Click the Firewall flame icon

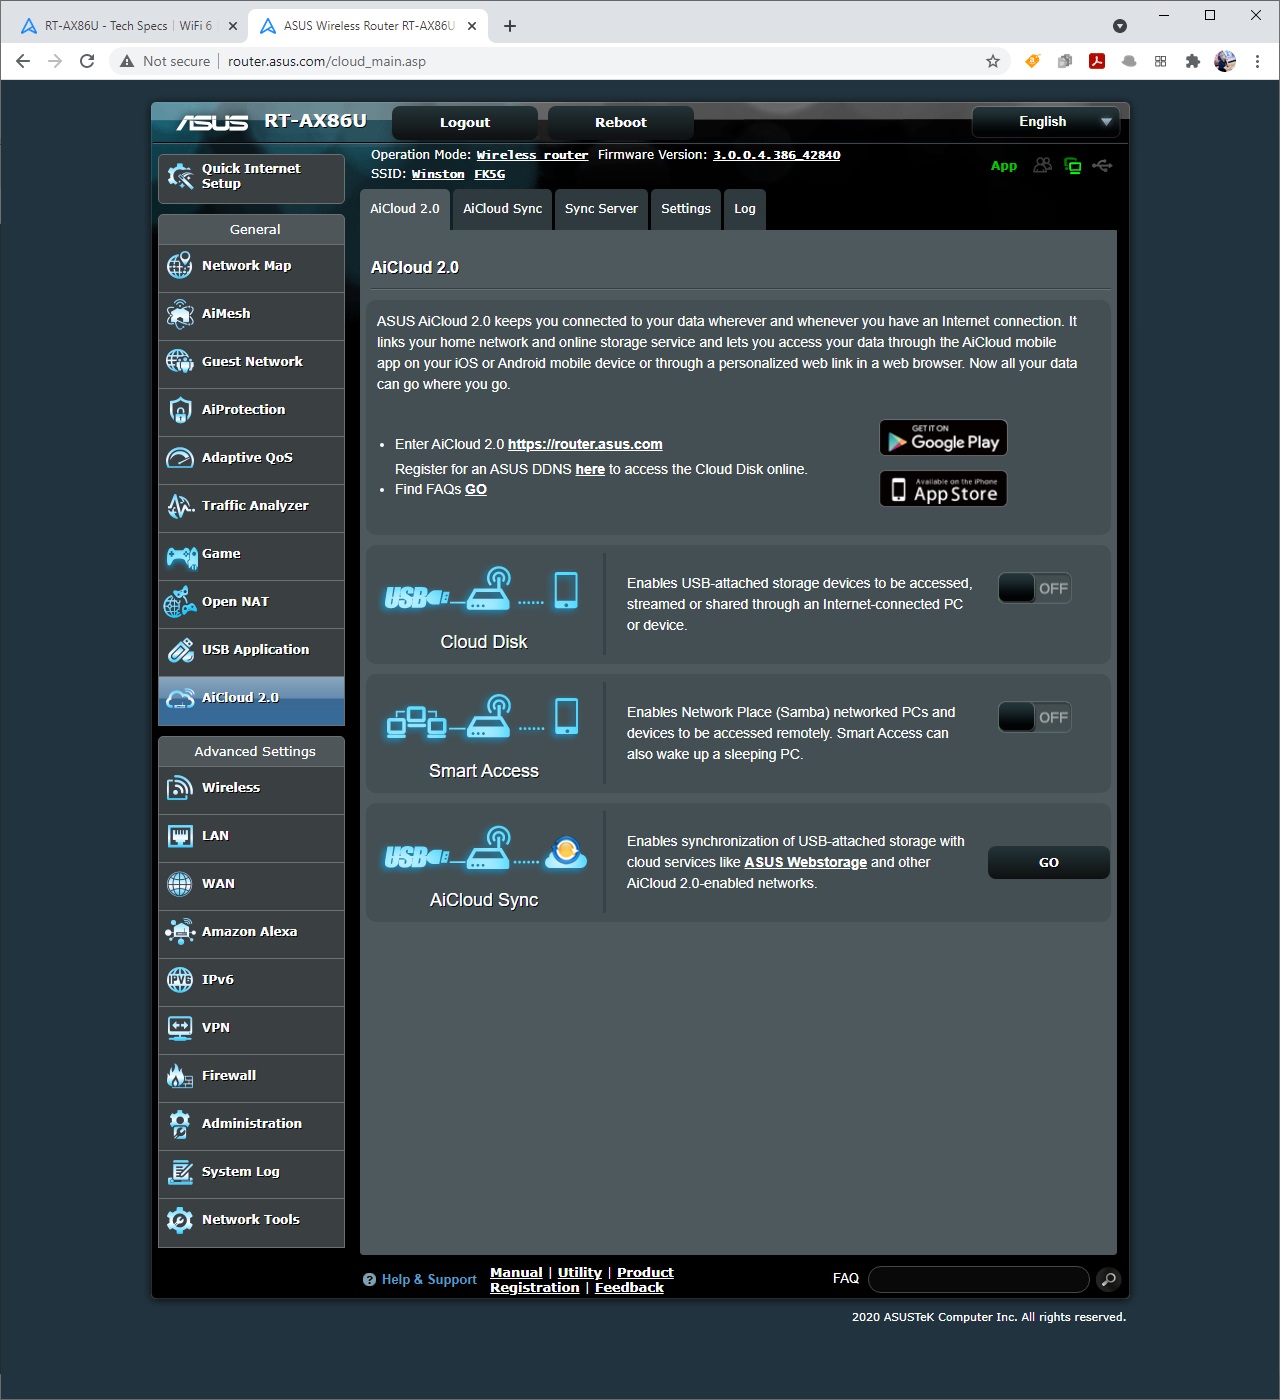pyautogui.click(x=180, y=1076)
